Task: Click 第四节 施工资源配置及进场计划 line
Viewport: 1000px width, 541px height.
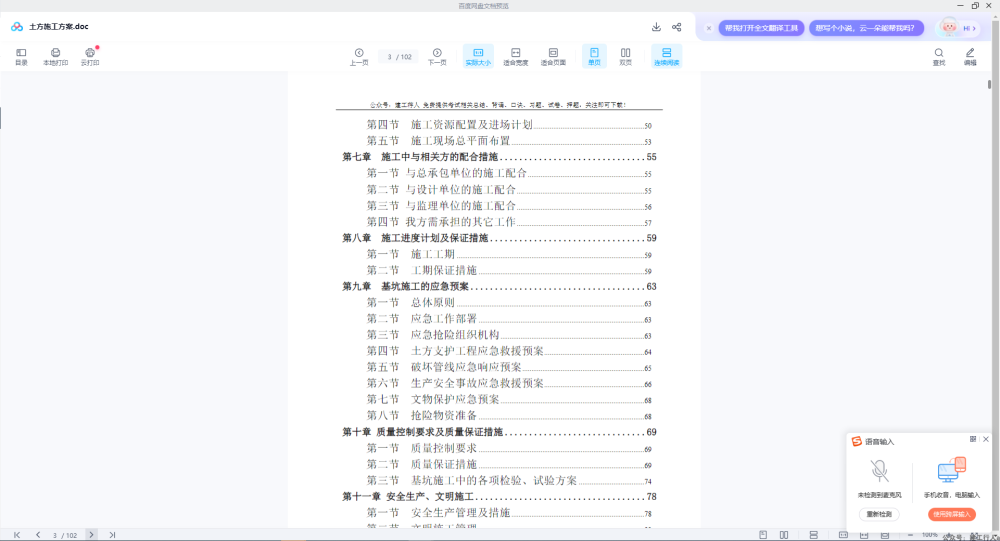Action: pyautogui.click(x=509, y=125)
